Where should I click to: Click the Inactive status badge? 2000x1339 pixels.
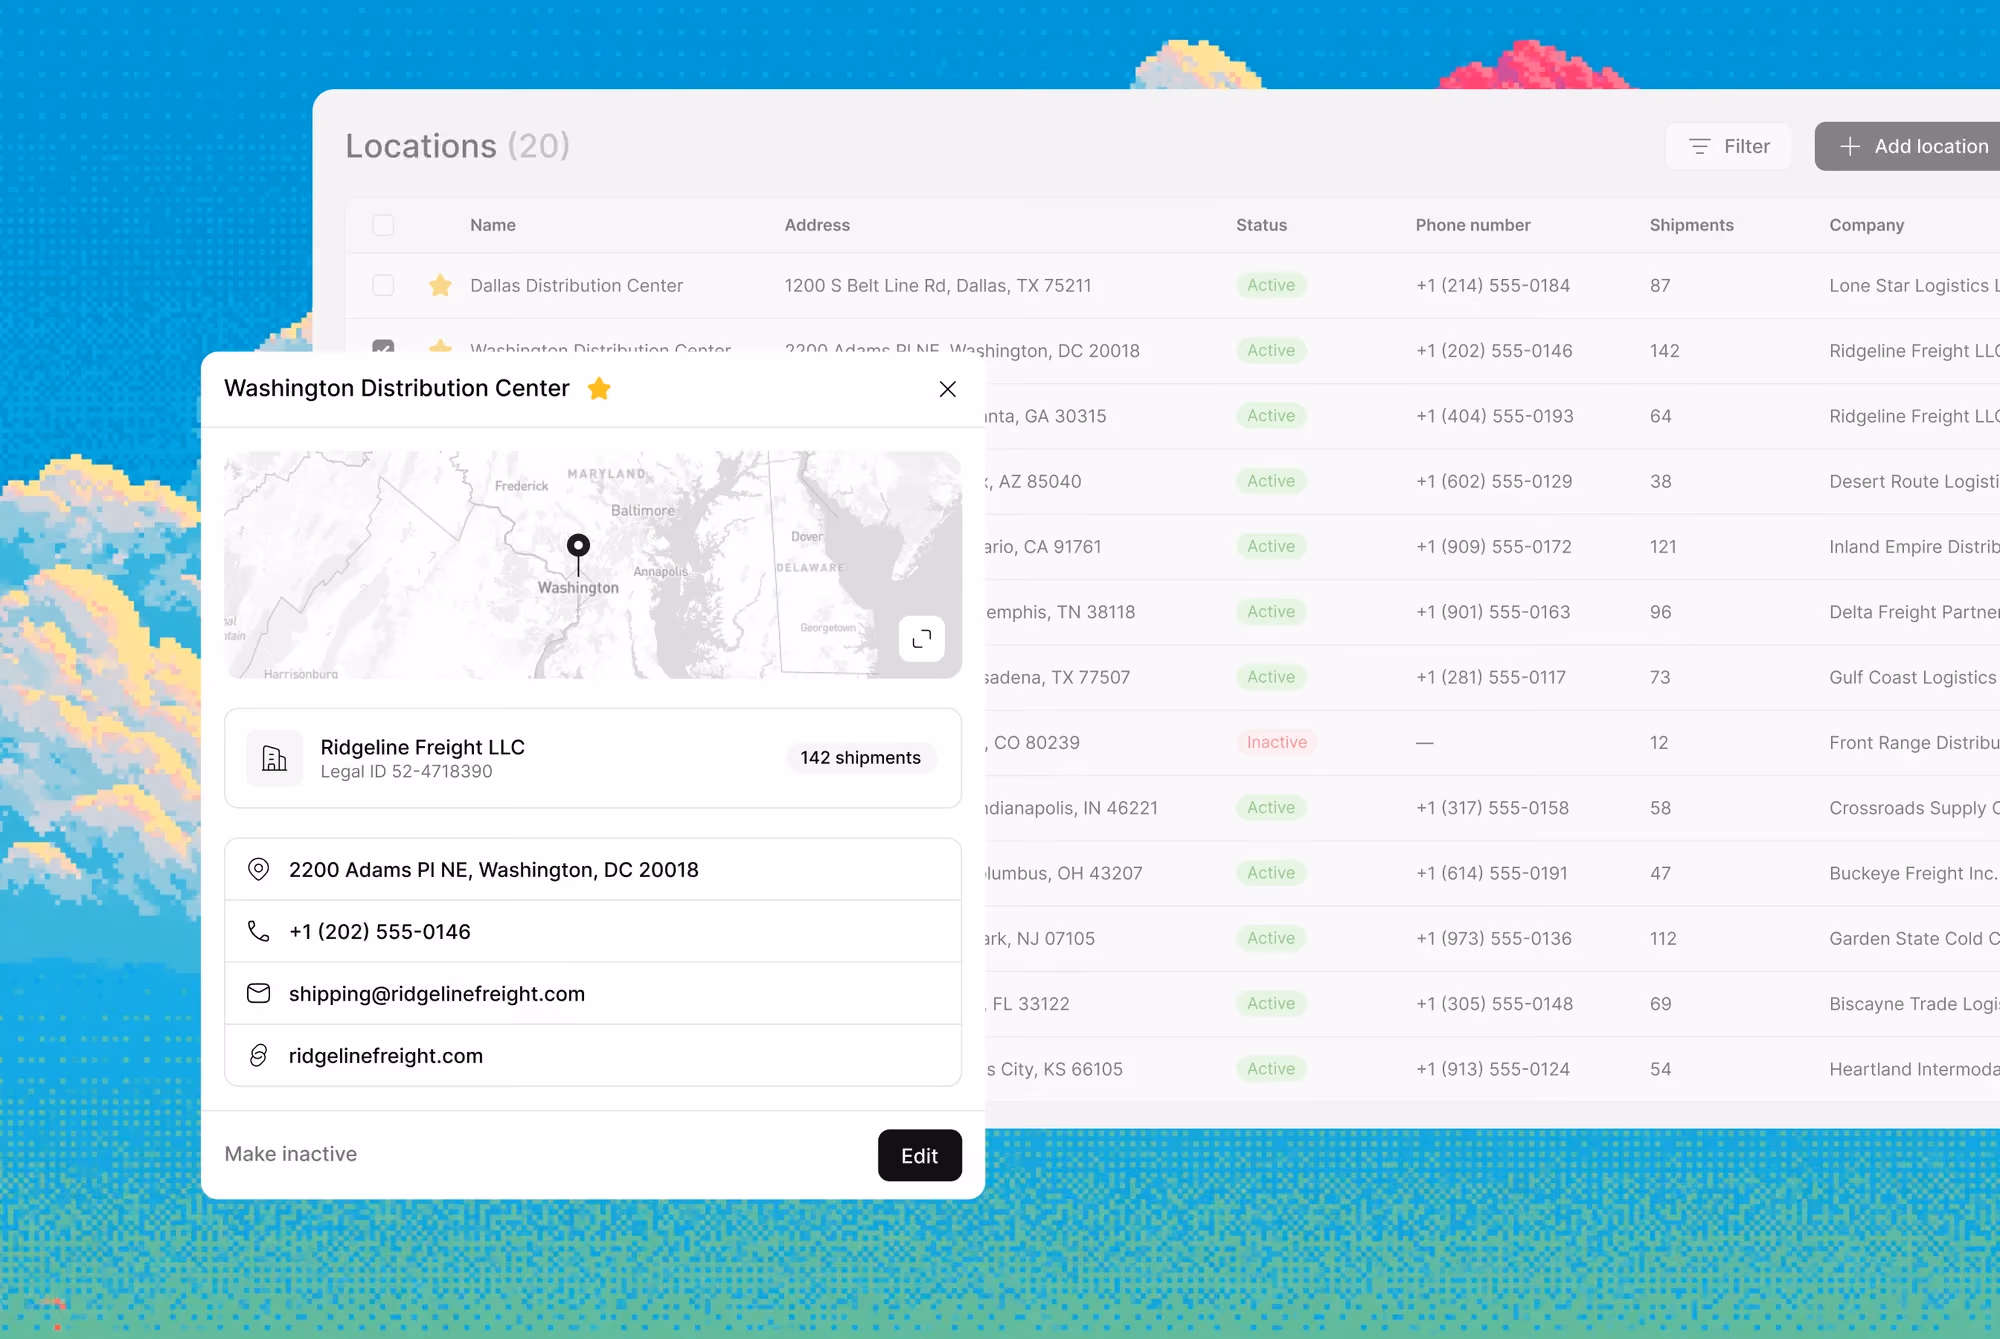(1277, 742)
